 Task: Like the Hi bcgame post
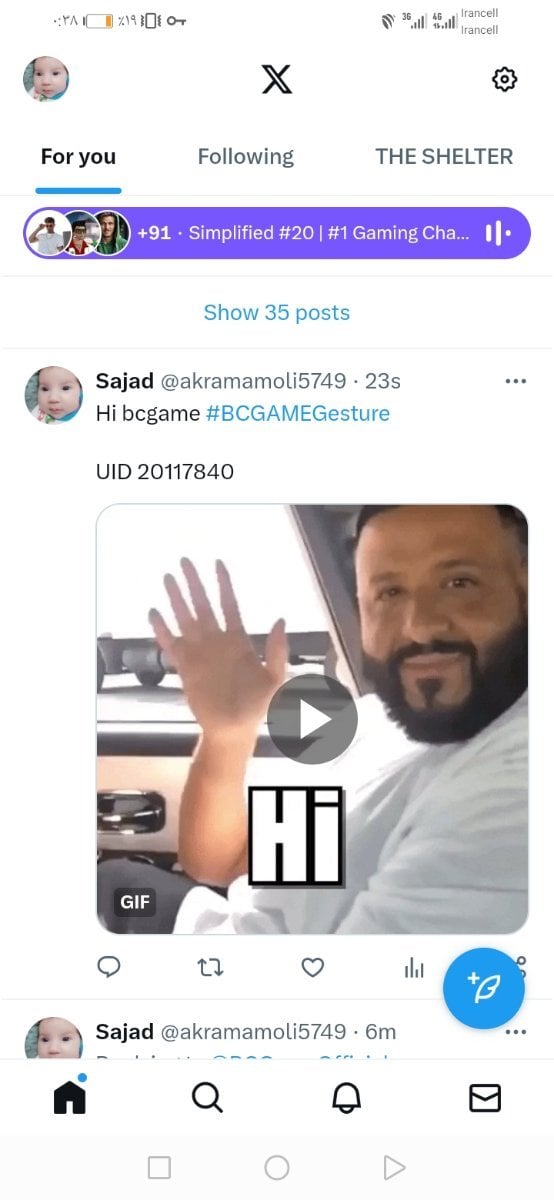(313, 967)
